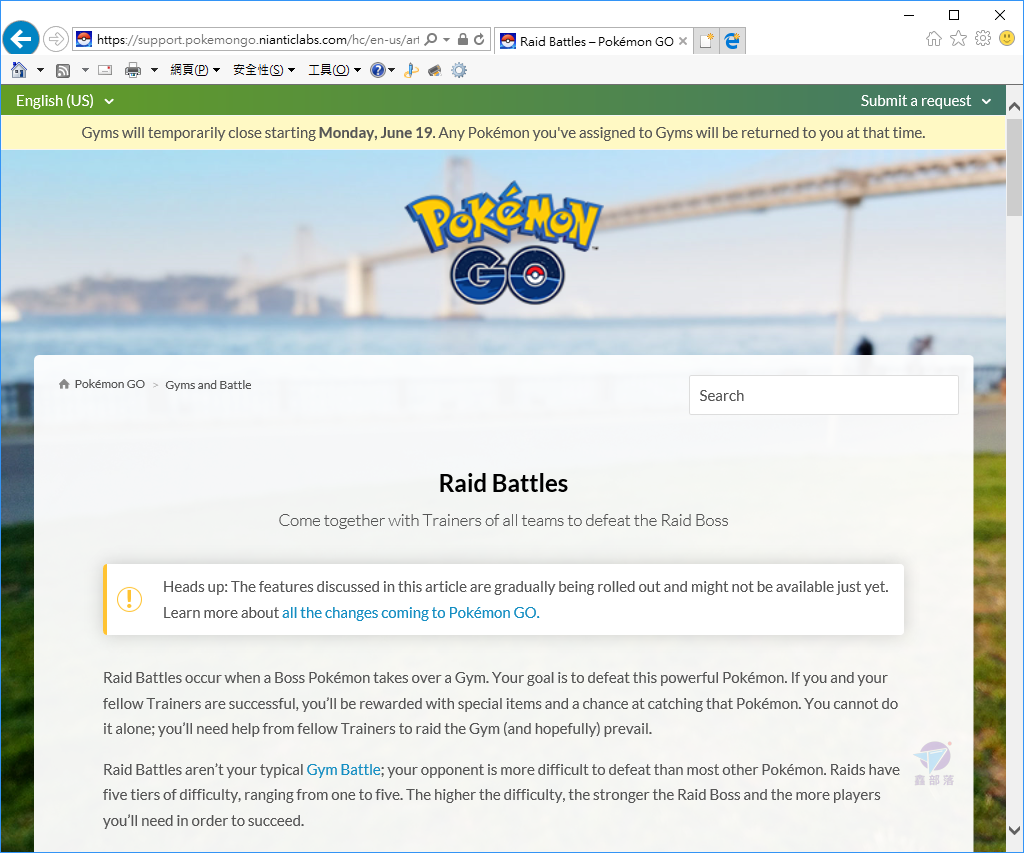The height and width of the screenshot is (853, 1024).
Task: Click the RSS feeds icon
Action: (63, 71)
